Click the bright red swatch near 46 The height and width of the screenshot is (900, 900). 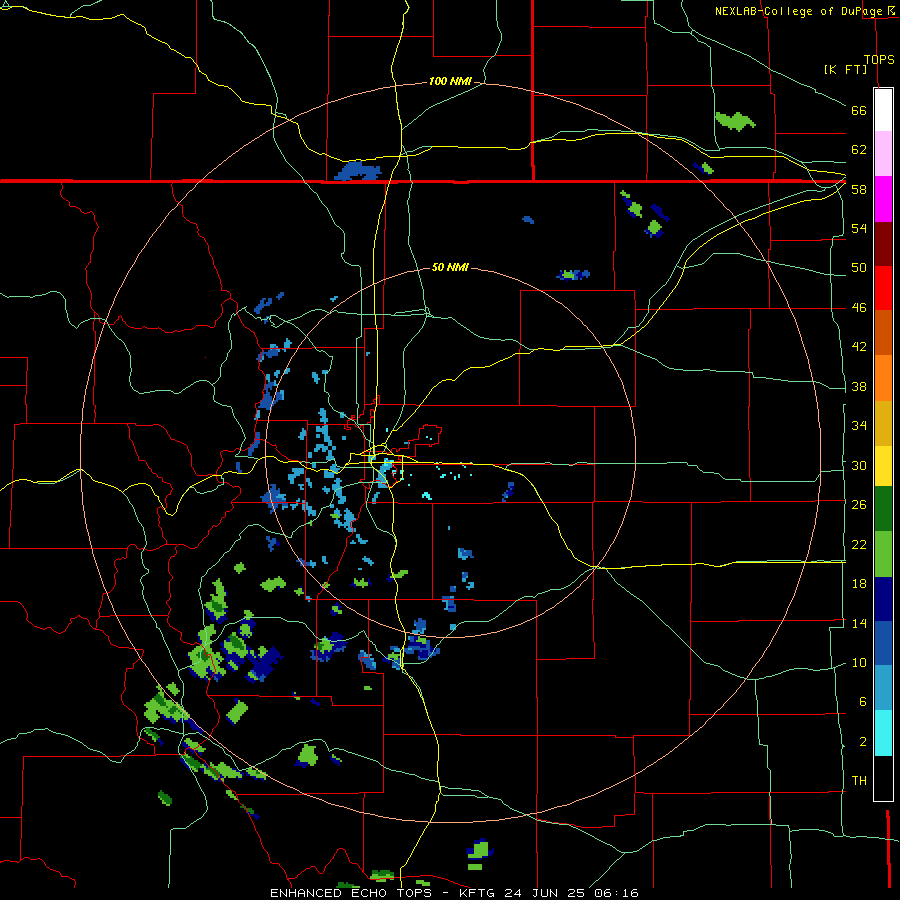click(883, 289)
